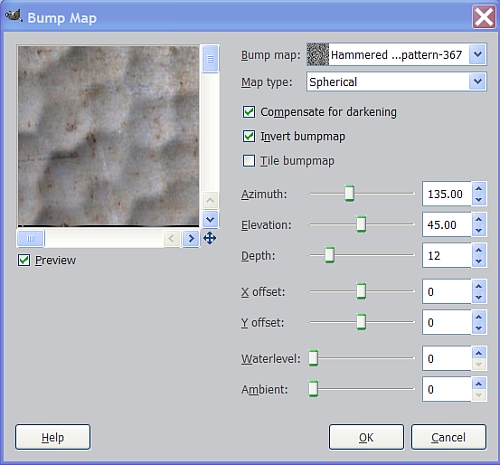Click the Hammered pattern thumbnail swatch

coord(318,54)
